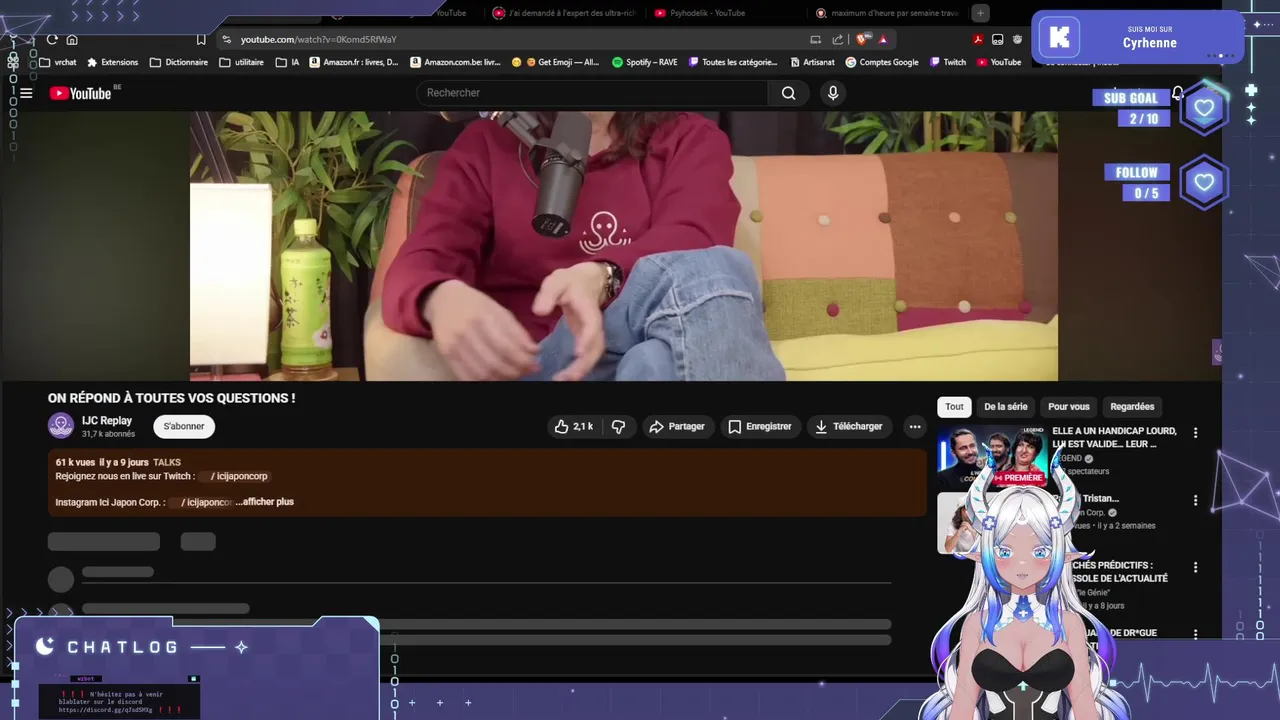
Task: Click the video title ON RÉPOND À TOUTES VOS QUESTIONS
Action: [171, 398]
